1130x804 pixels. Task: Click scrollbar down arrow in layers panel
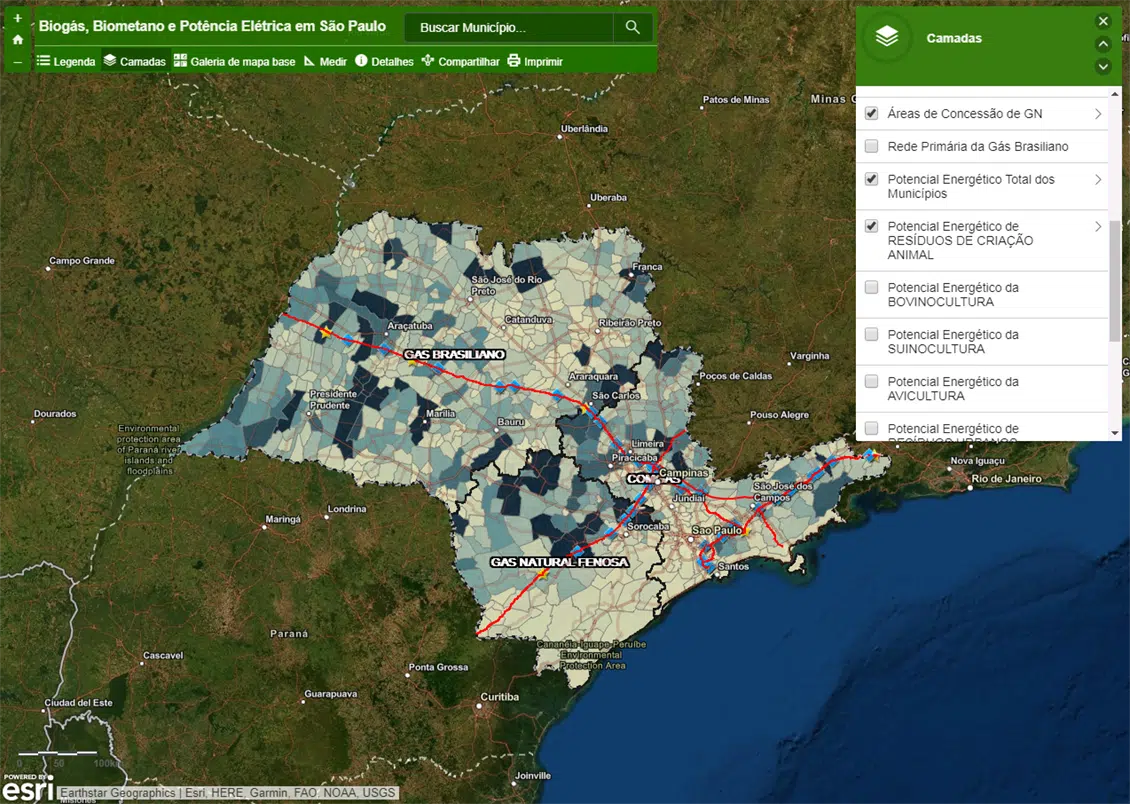(x=1115, y=433)
